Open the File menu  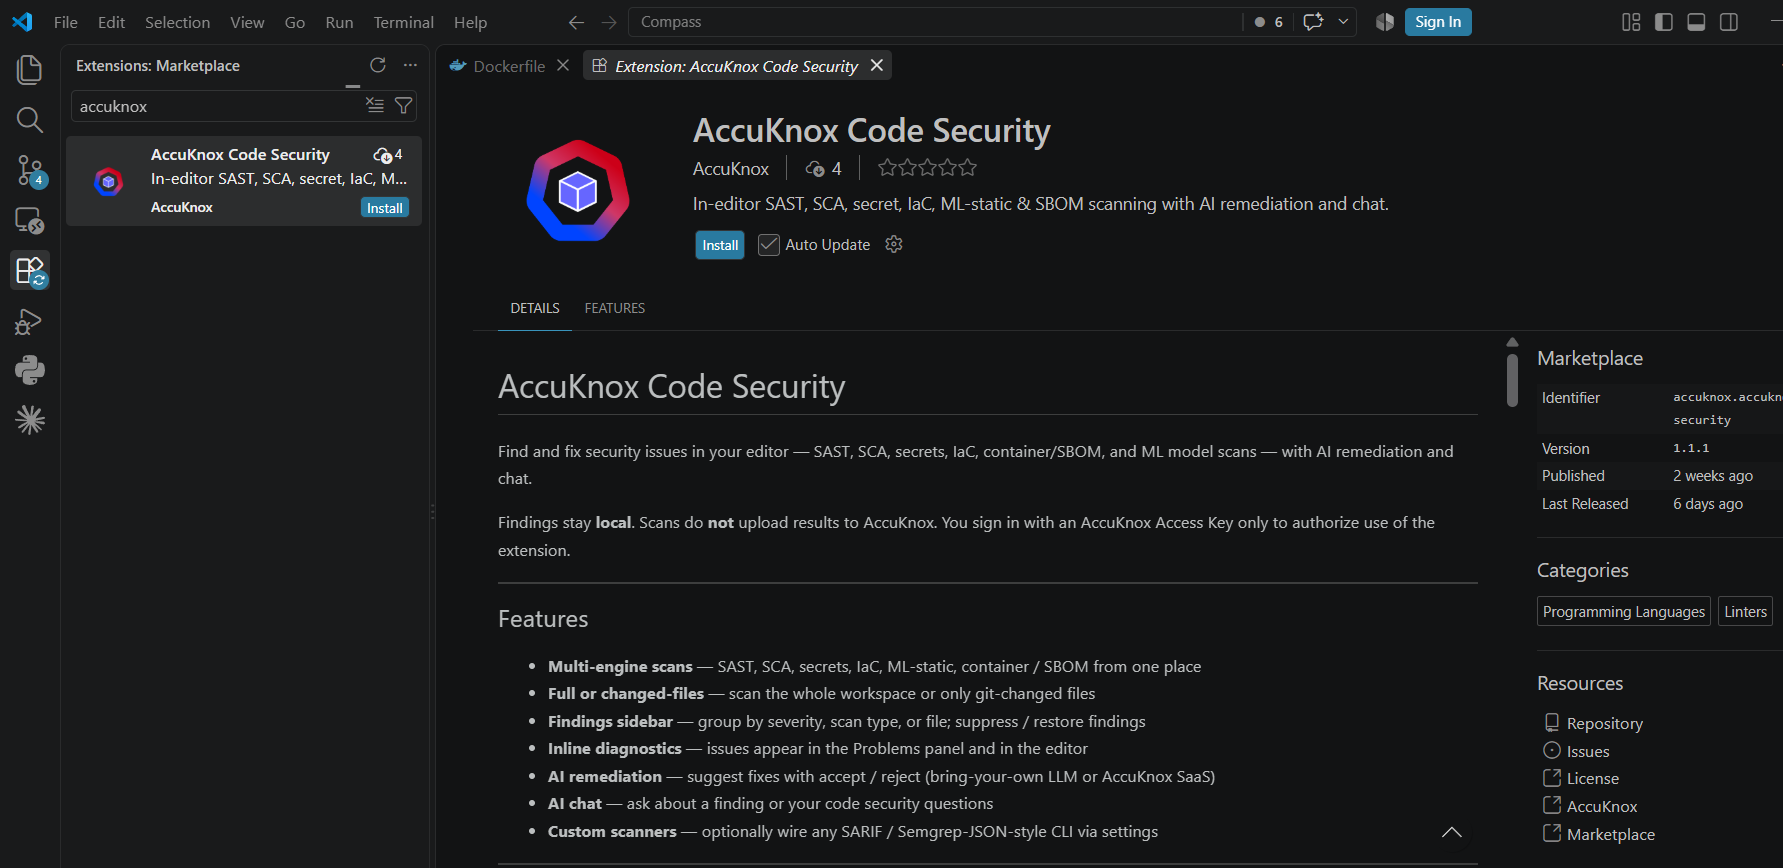(x=66, y=22)
